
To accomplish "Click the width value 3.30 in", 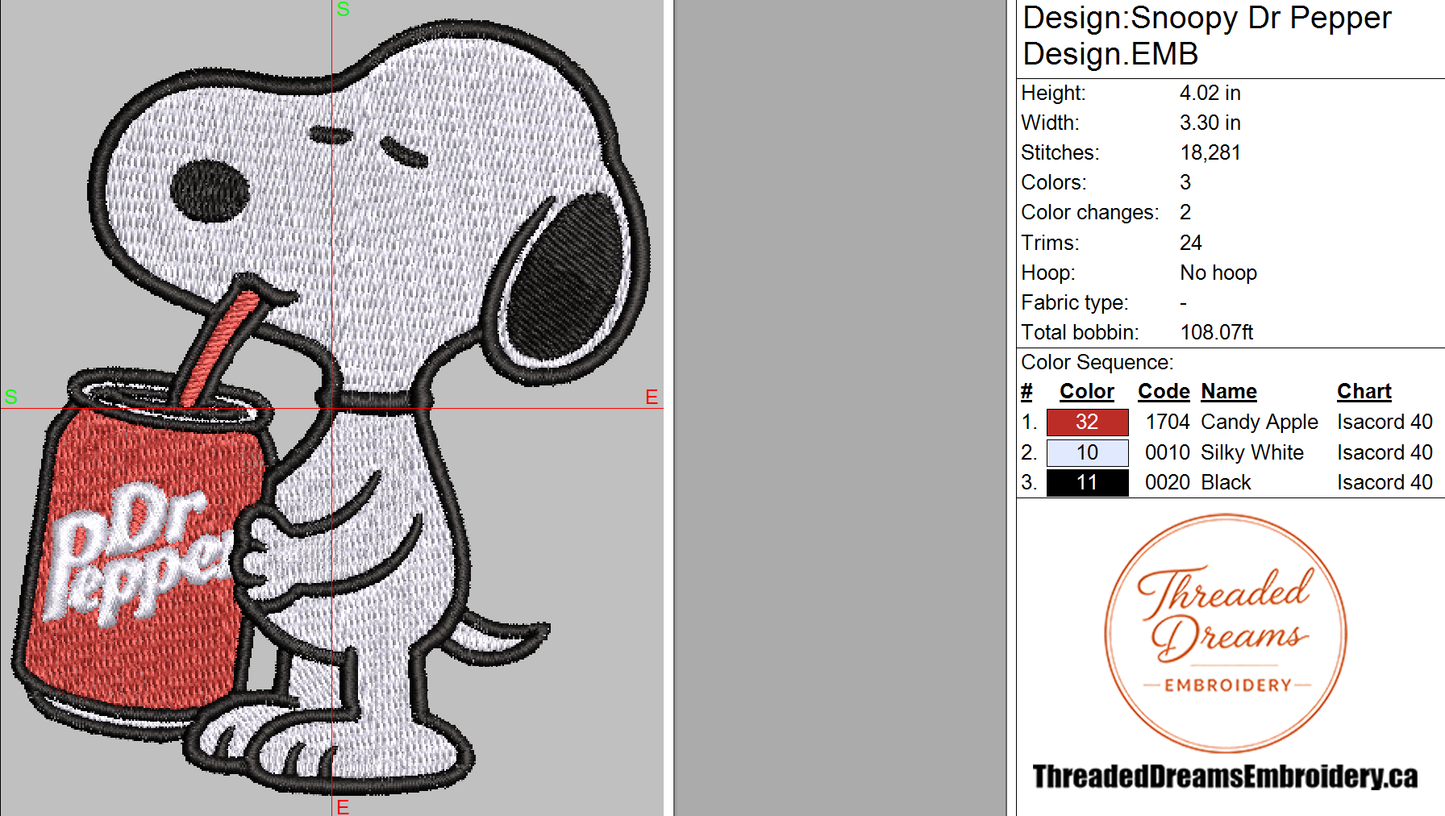I will pos(1210,123).
